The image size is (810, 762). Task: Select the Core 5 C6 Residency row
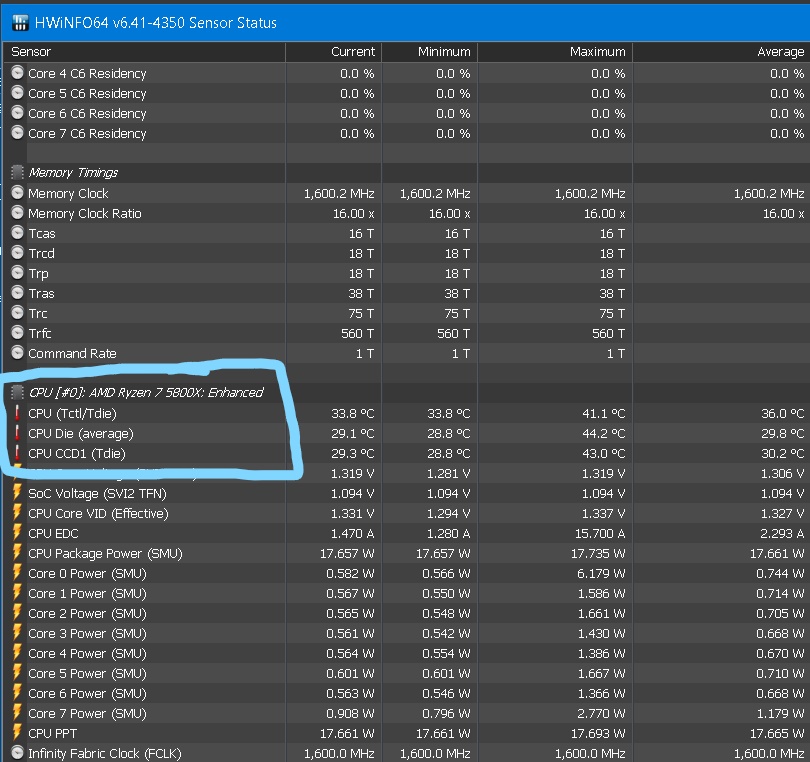[407, 94]
